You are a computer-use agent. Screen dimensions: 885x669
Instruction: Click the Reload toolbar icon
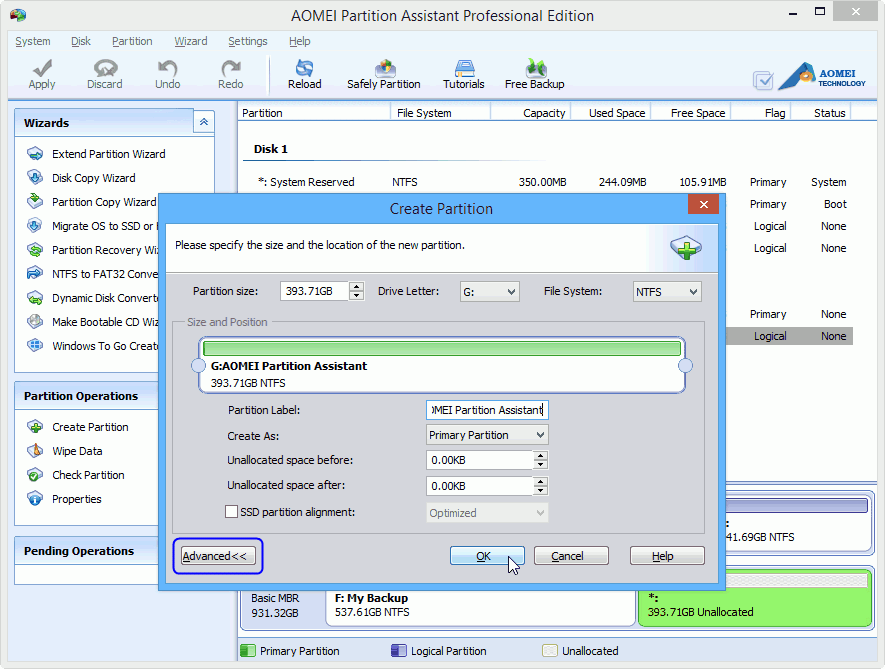(x=304, y=74)
